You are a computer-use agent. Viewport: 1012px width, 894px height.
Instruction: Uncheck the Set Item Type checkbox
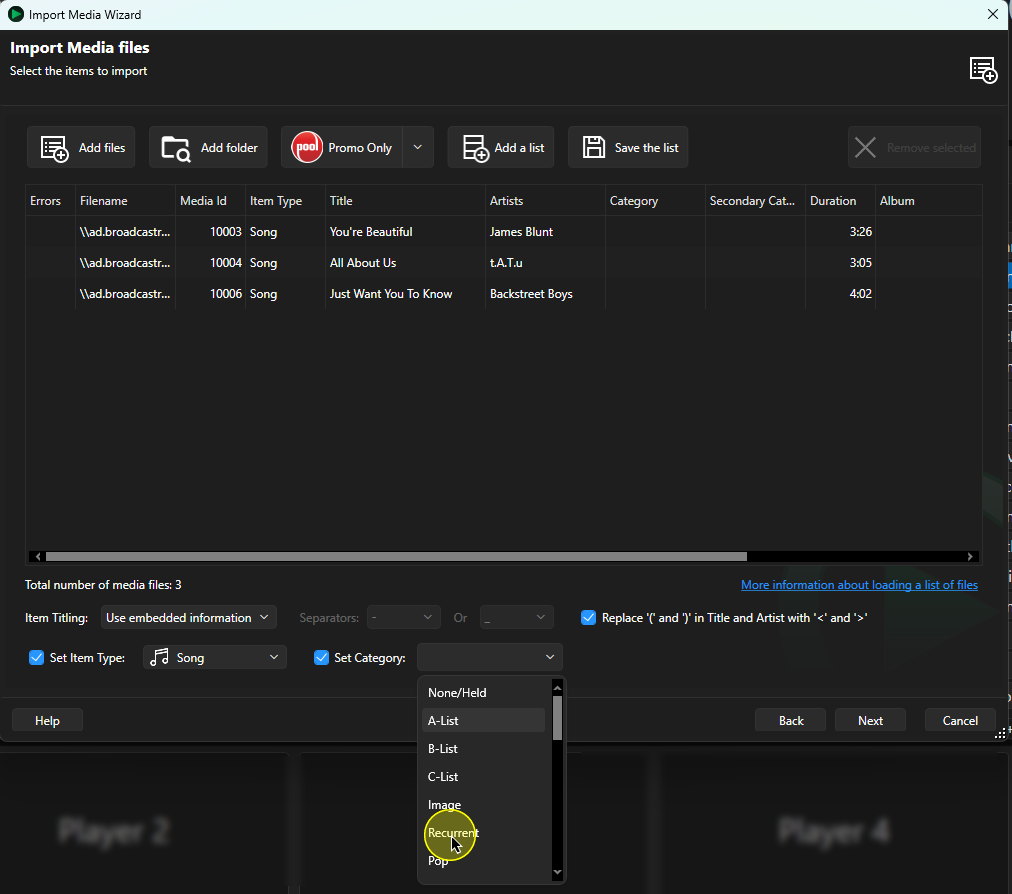[x=36, y=657]
